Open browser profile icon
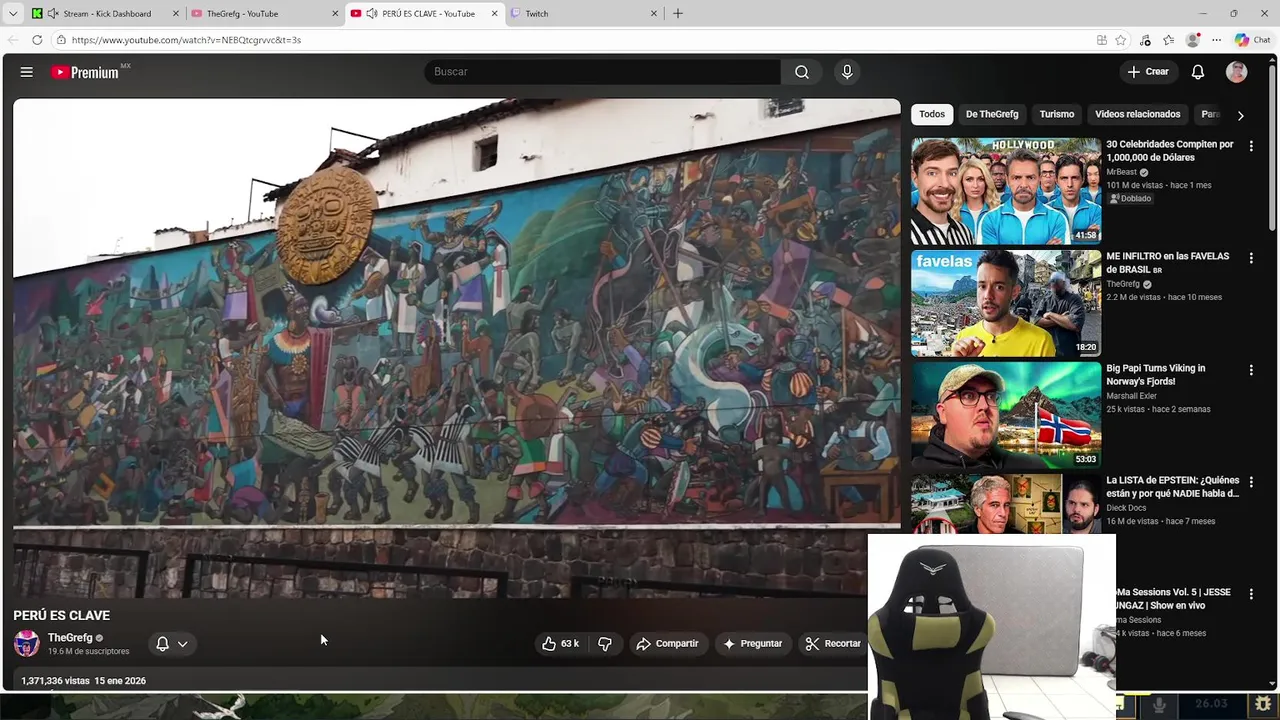The width and height of the screenshot is (1280, 720). [1192, 40]
